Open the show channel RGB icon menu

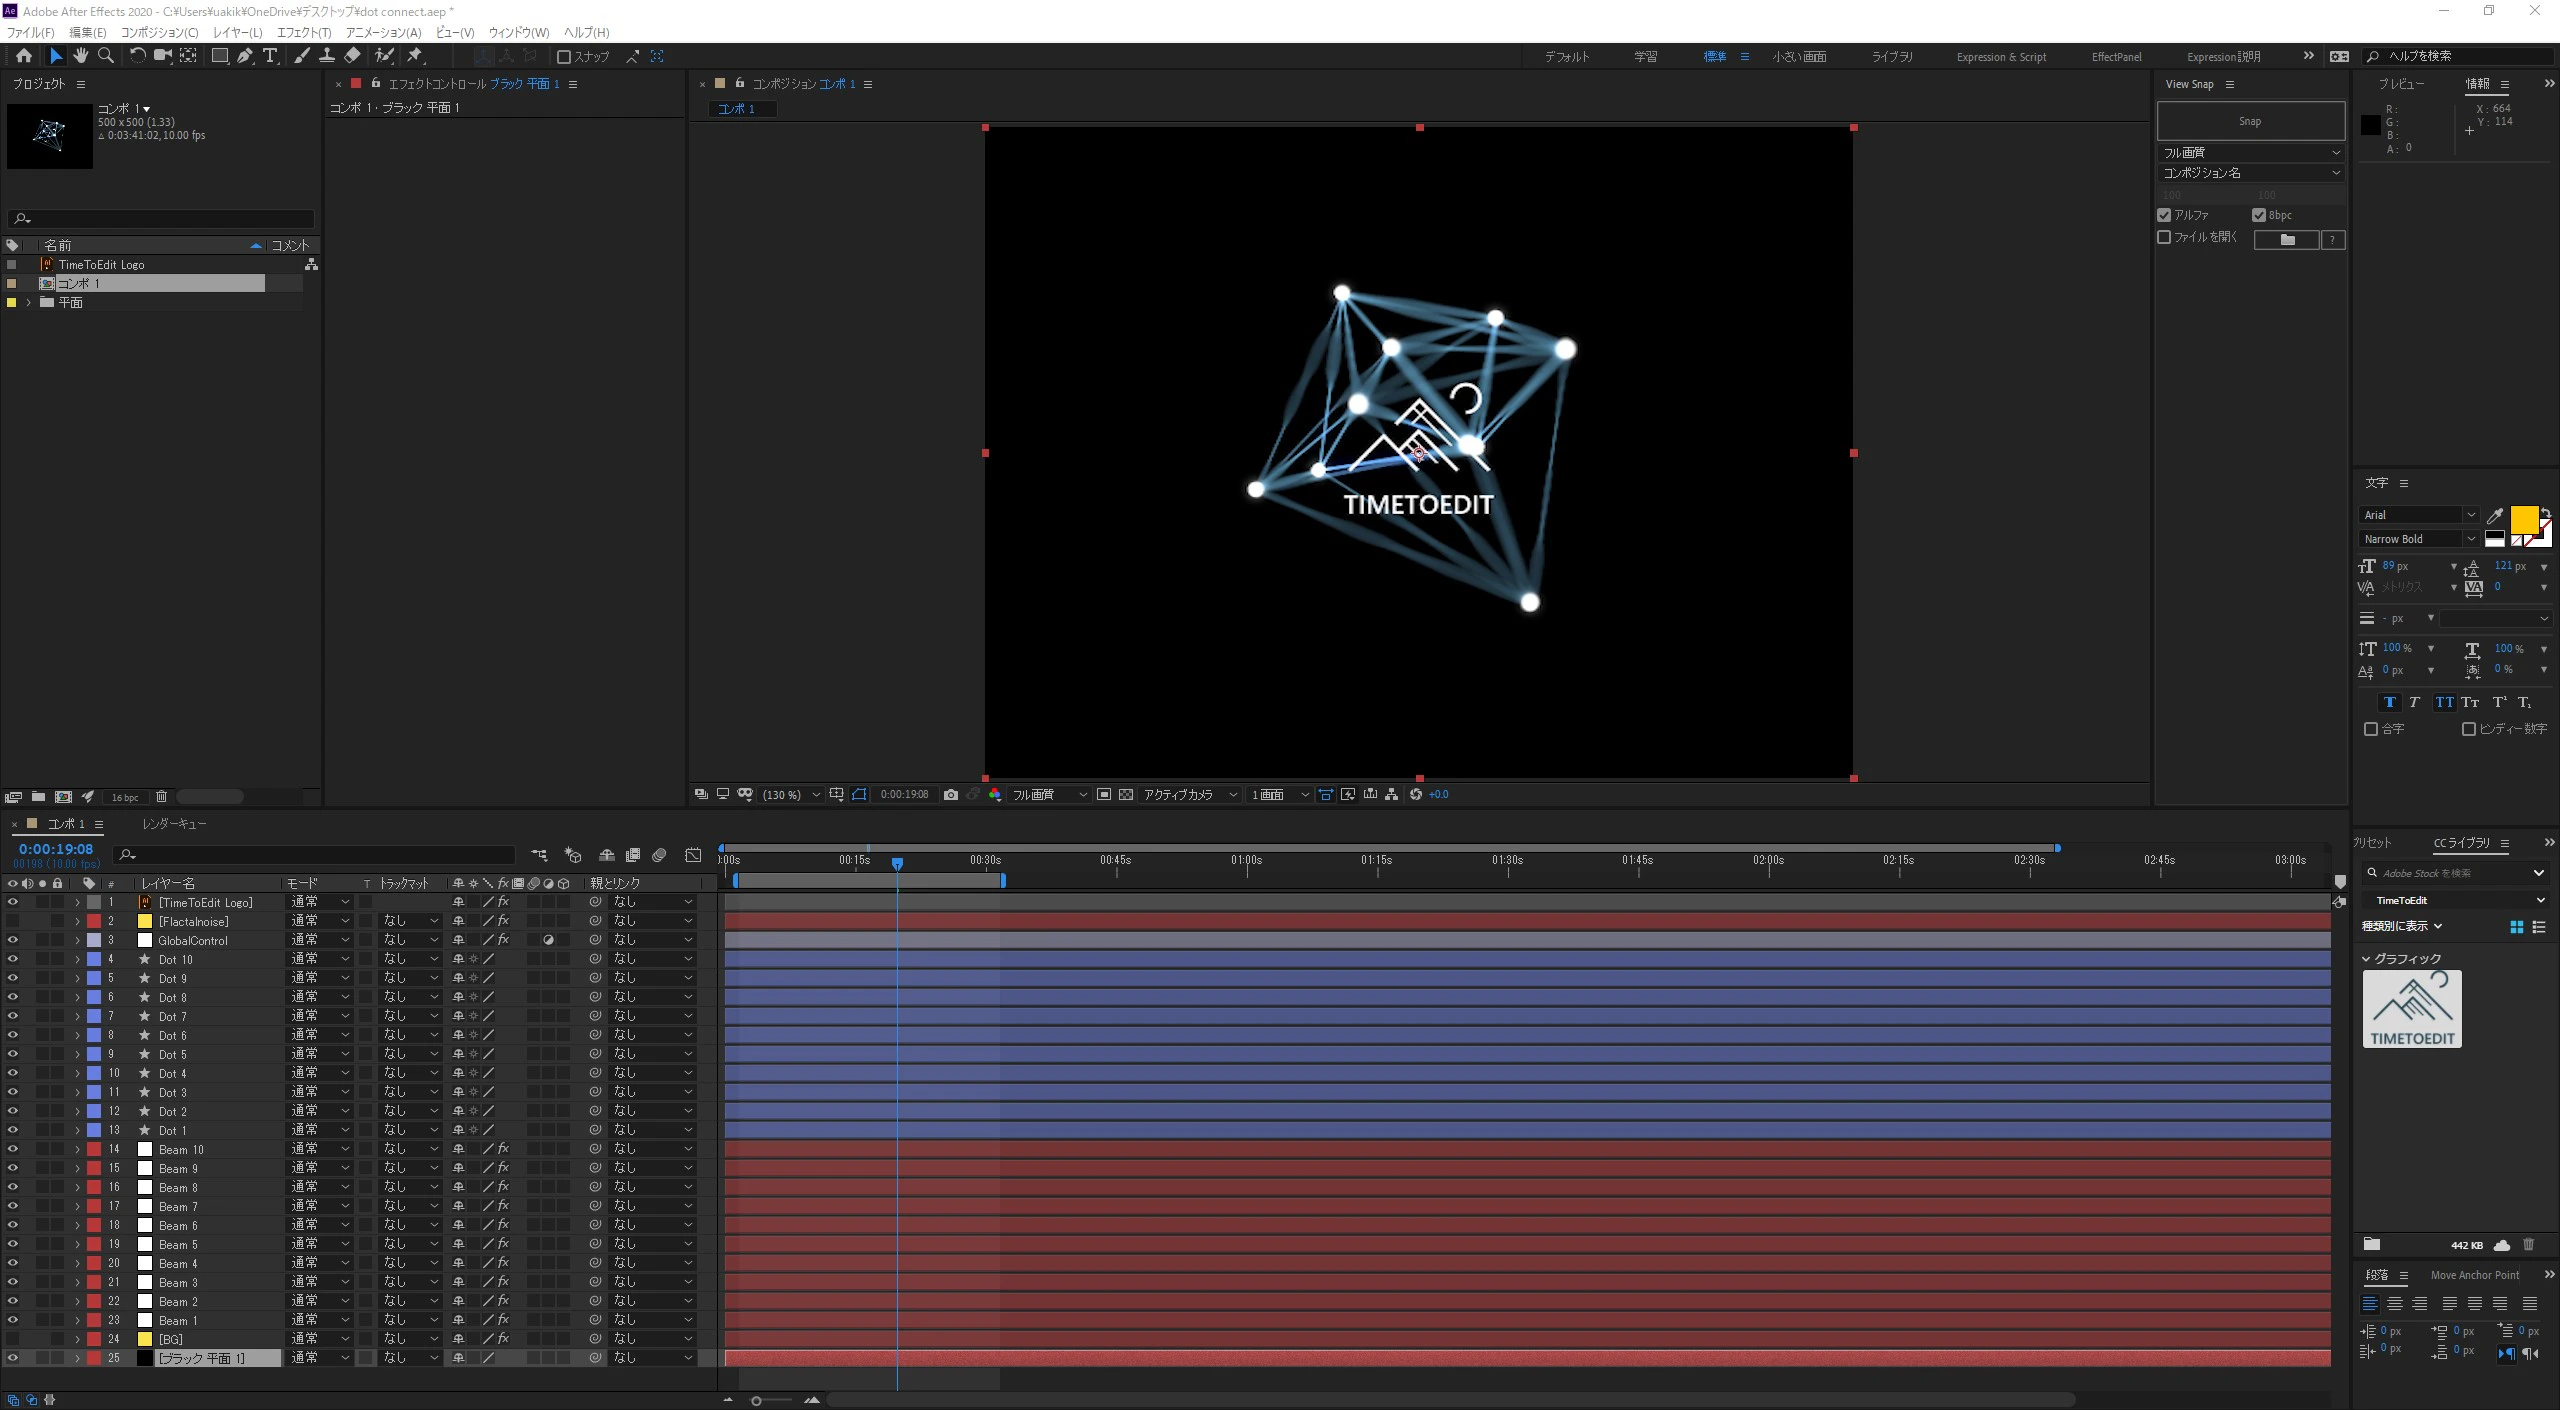pyautogui.click(x=995, y=795)
